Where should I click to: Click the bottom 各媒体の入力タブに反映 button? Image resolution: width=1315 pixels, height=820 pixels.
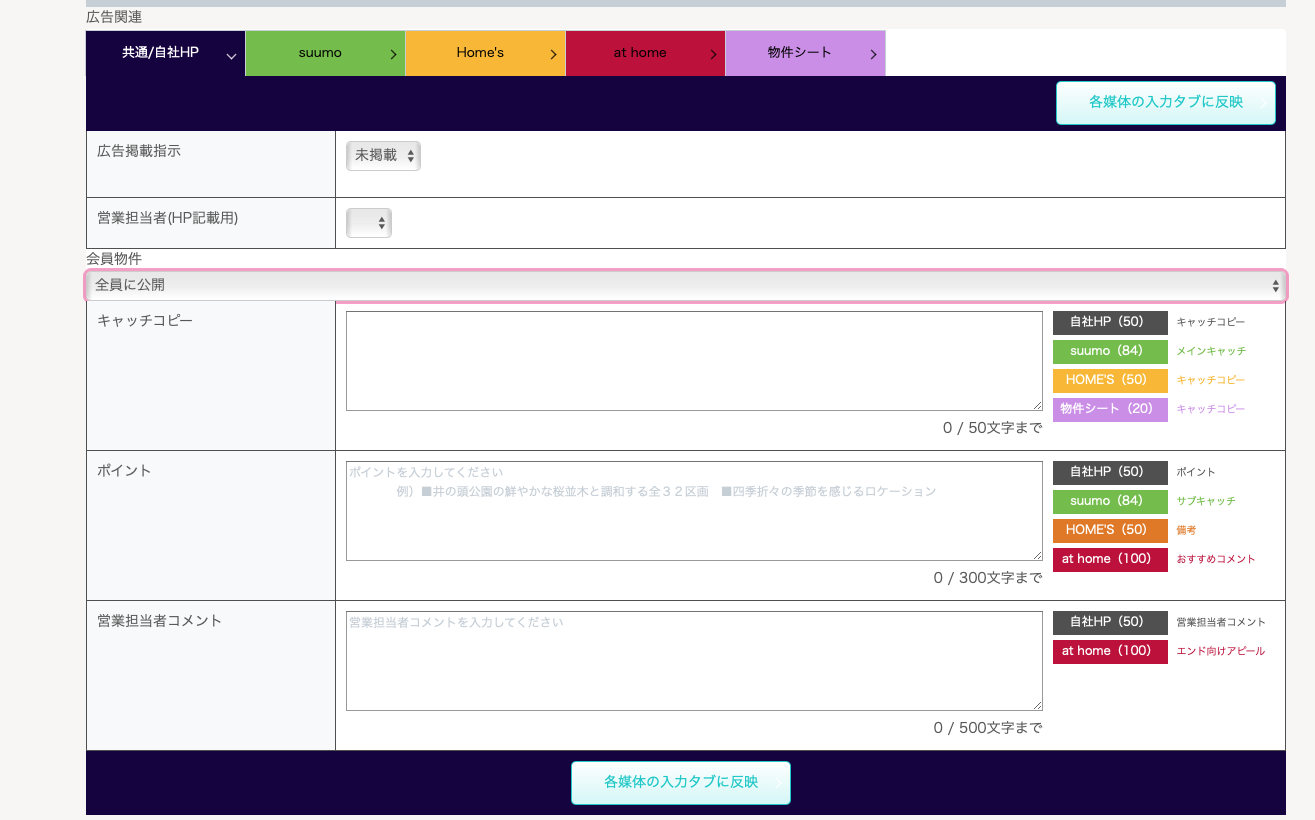680,782
